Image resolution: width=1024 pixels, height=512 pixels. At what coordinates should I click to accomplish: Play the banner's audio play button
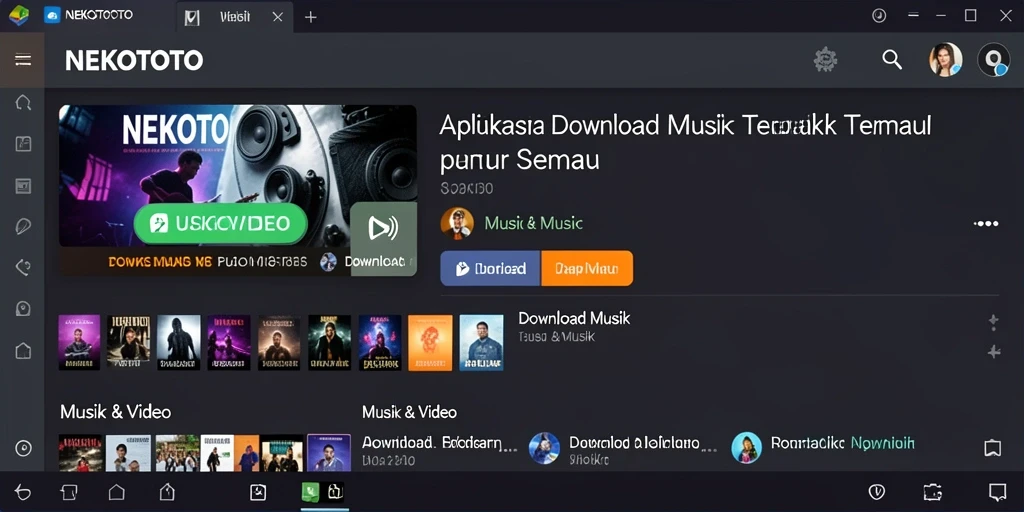[383, 227]
